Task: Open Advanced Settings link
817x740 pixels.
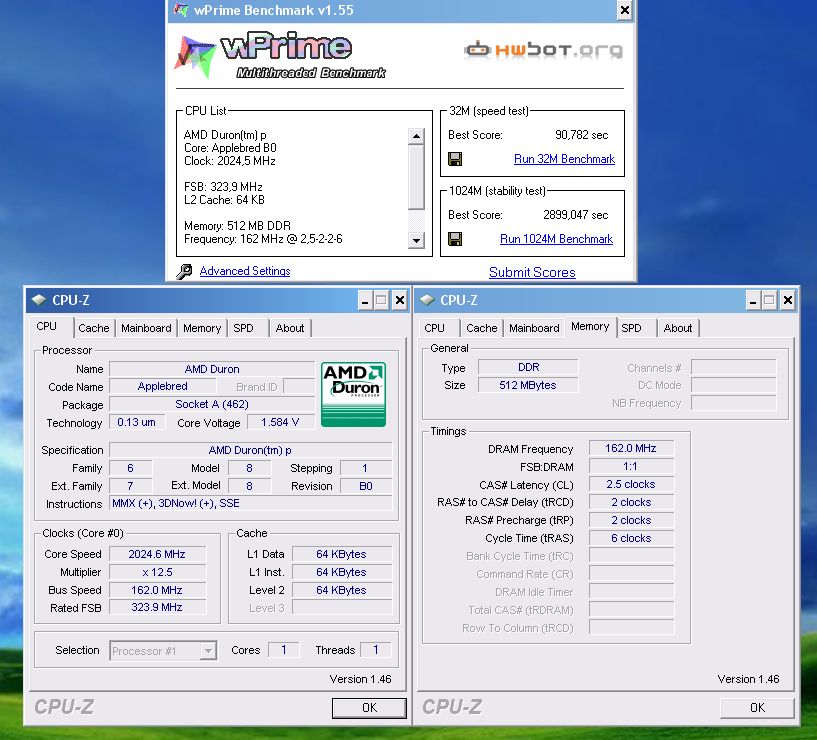Action: [x=245, y=271]
